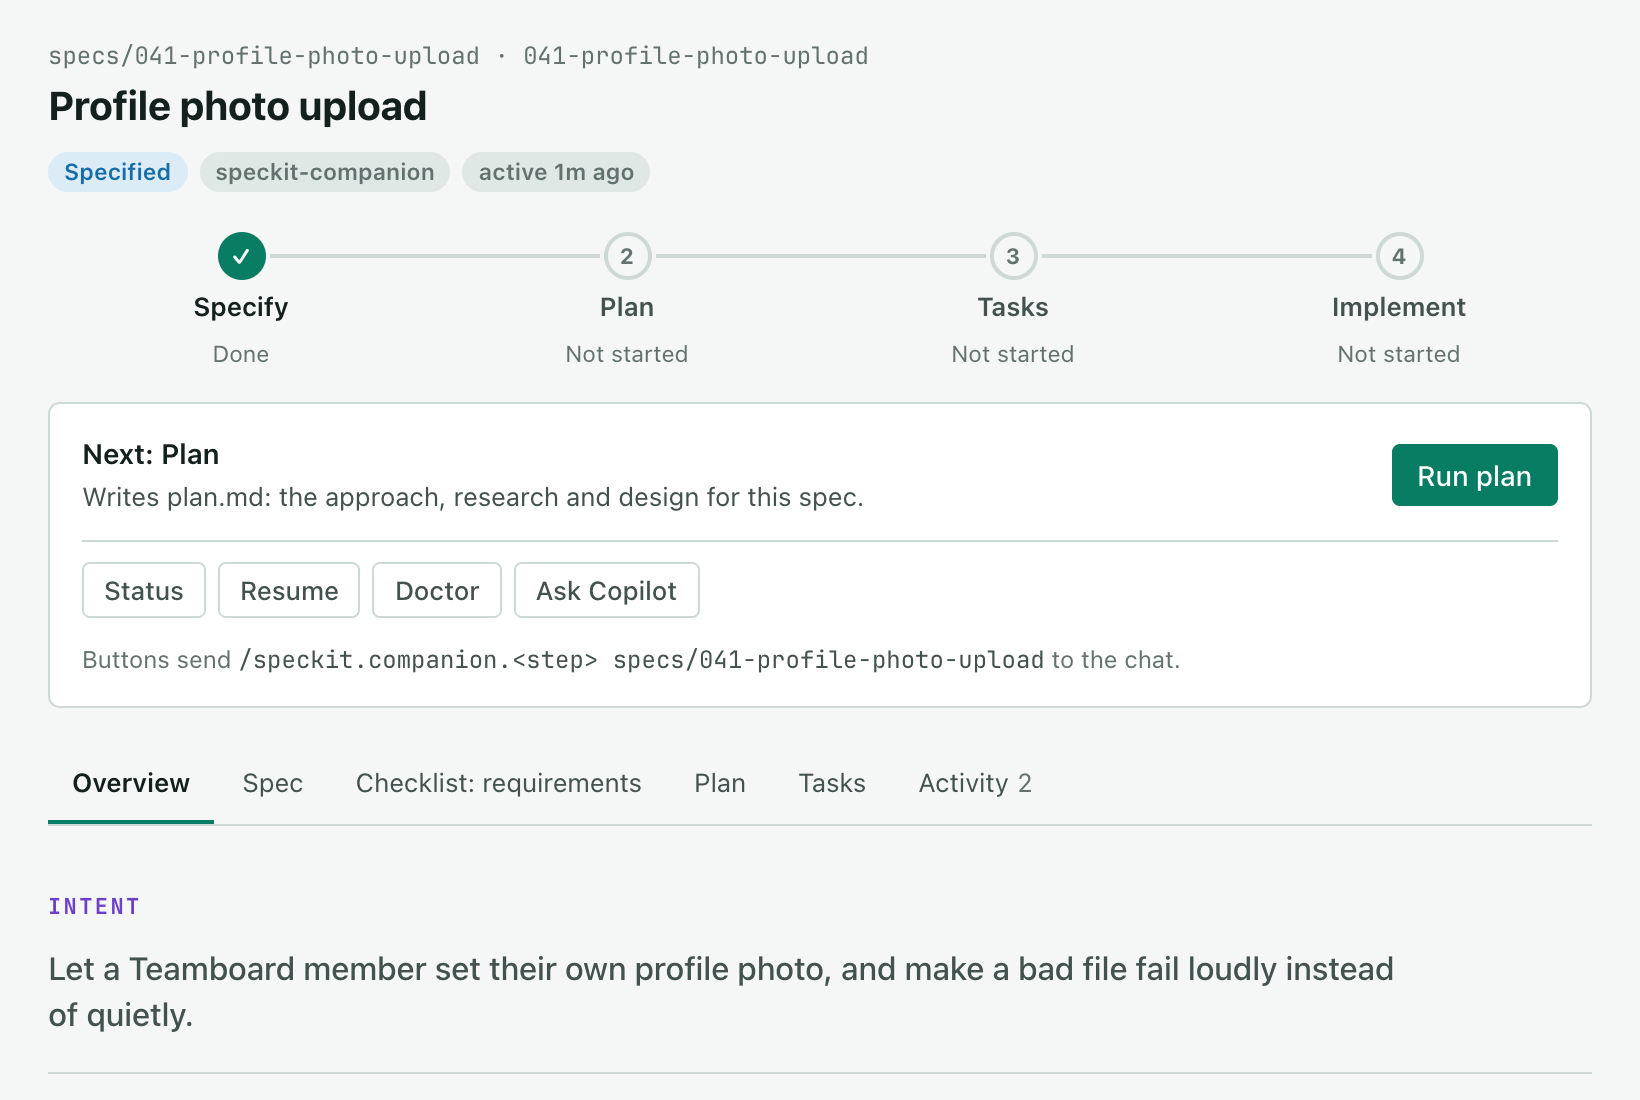Click the Resume button

(289, 590)
